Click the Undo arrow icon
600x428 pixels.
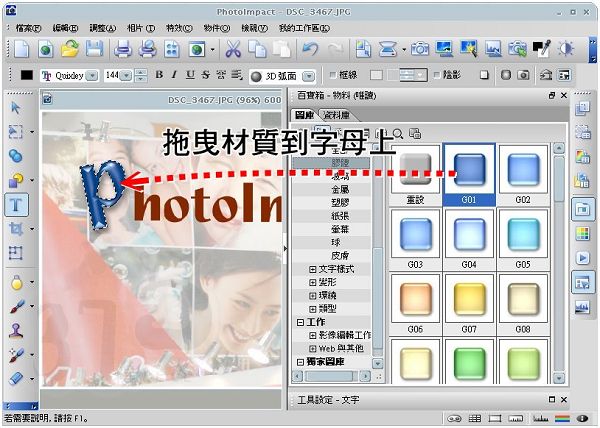point(310,50)
